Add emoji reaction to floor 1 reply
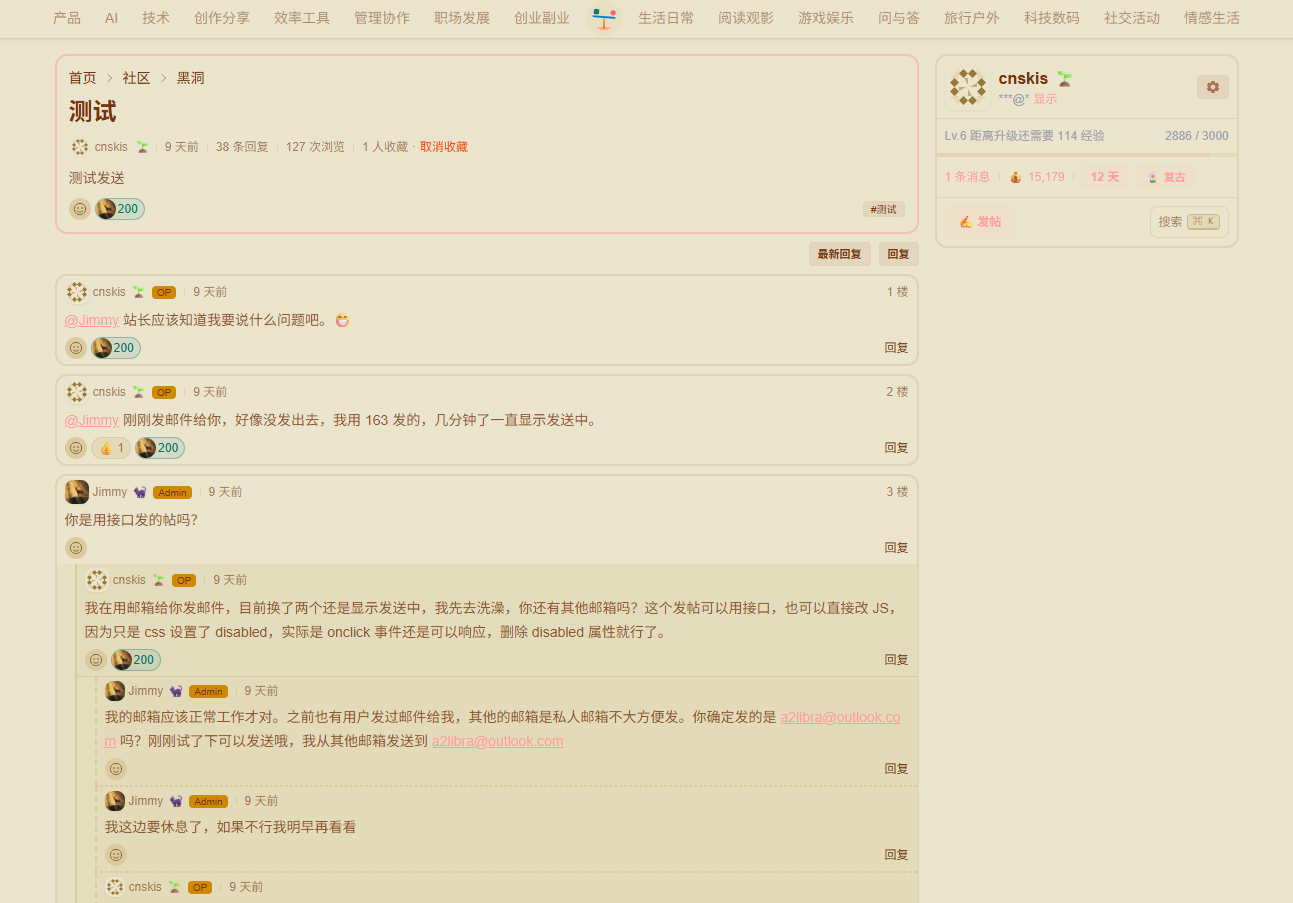The width and height of the screenshot is (1293, 903). pyautogui.click(x=76, y=348)
